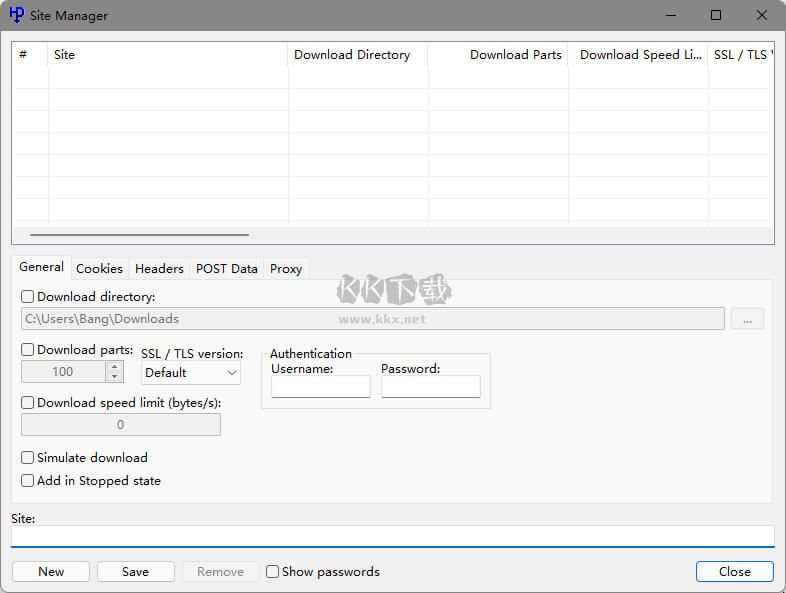Viewport: 786px width, 593px height.
Task: Click the Site URL input field
Action: click(392, 536)
